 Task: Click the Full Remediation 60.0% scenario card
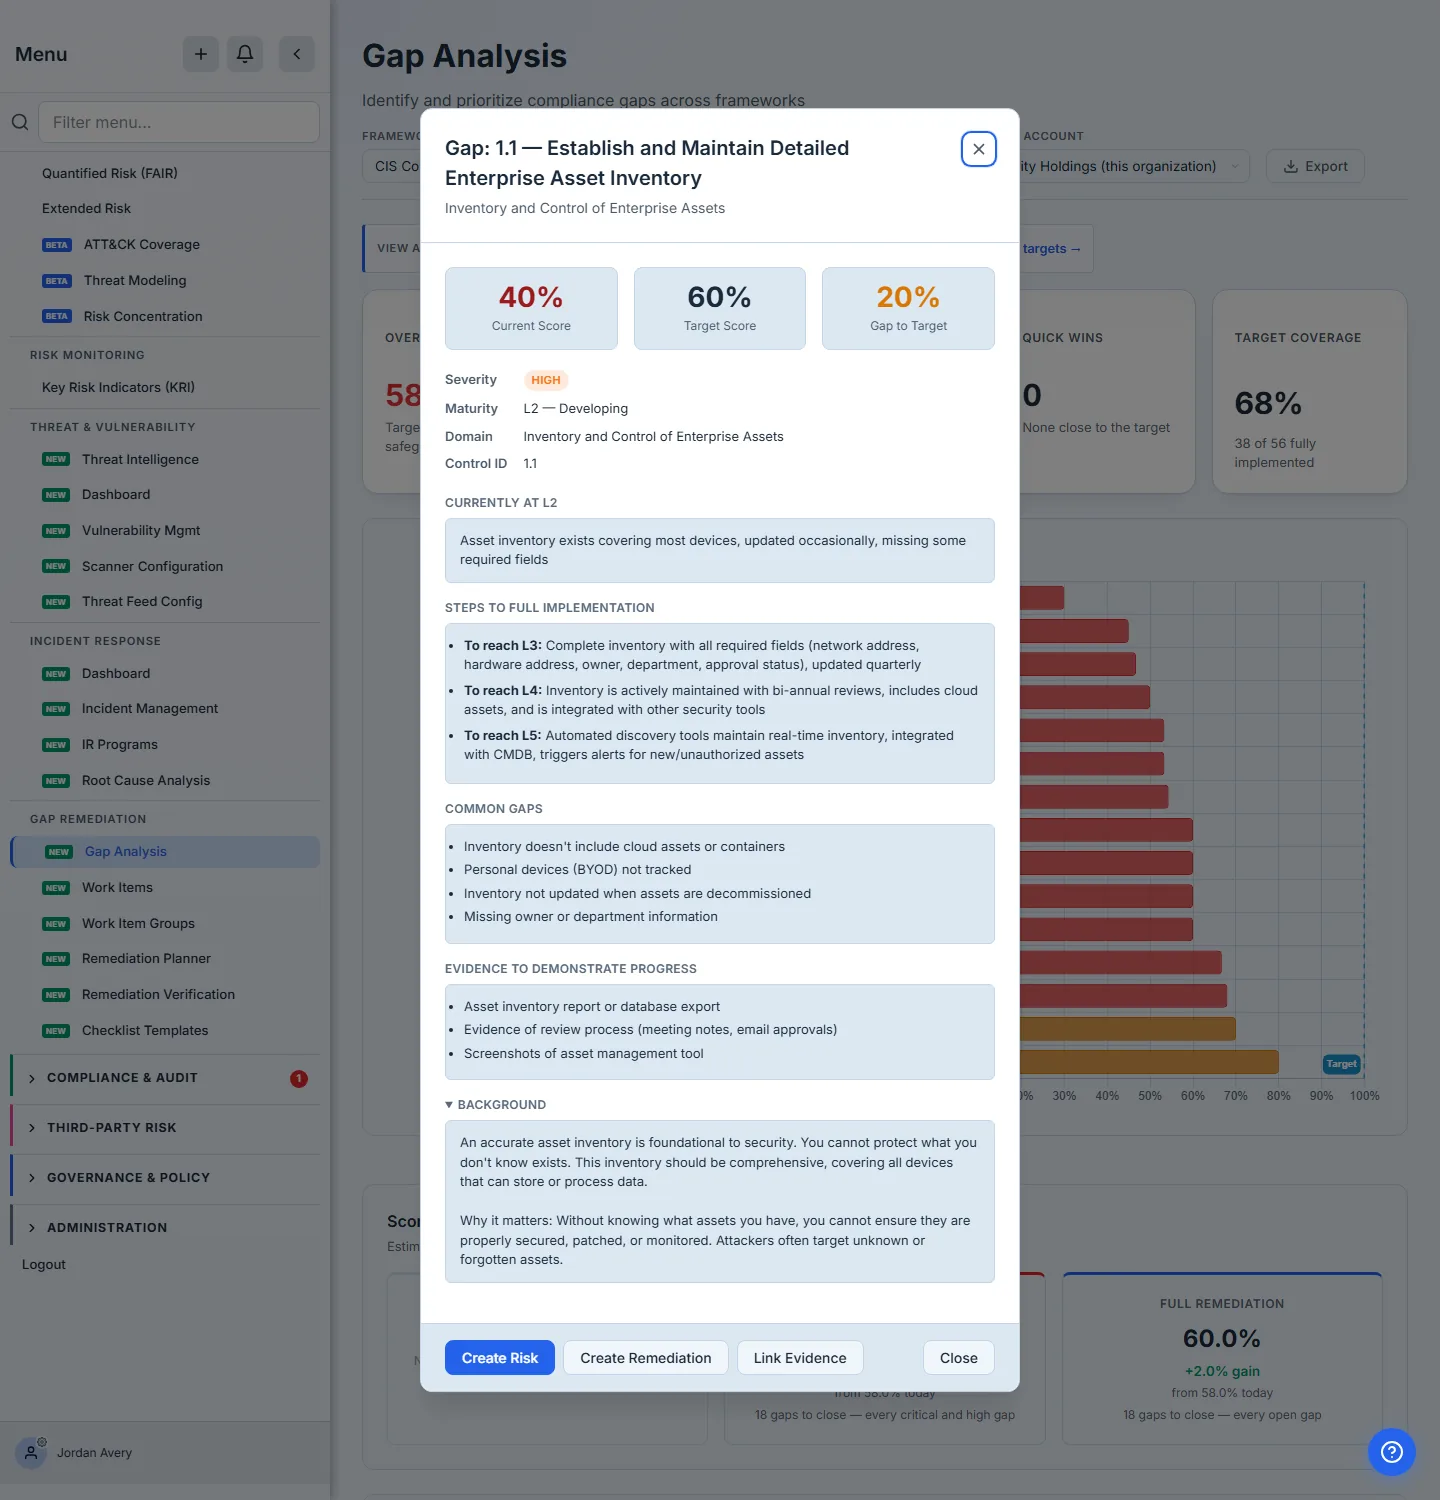pyautogui.click(x=1222, y=1358)
